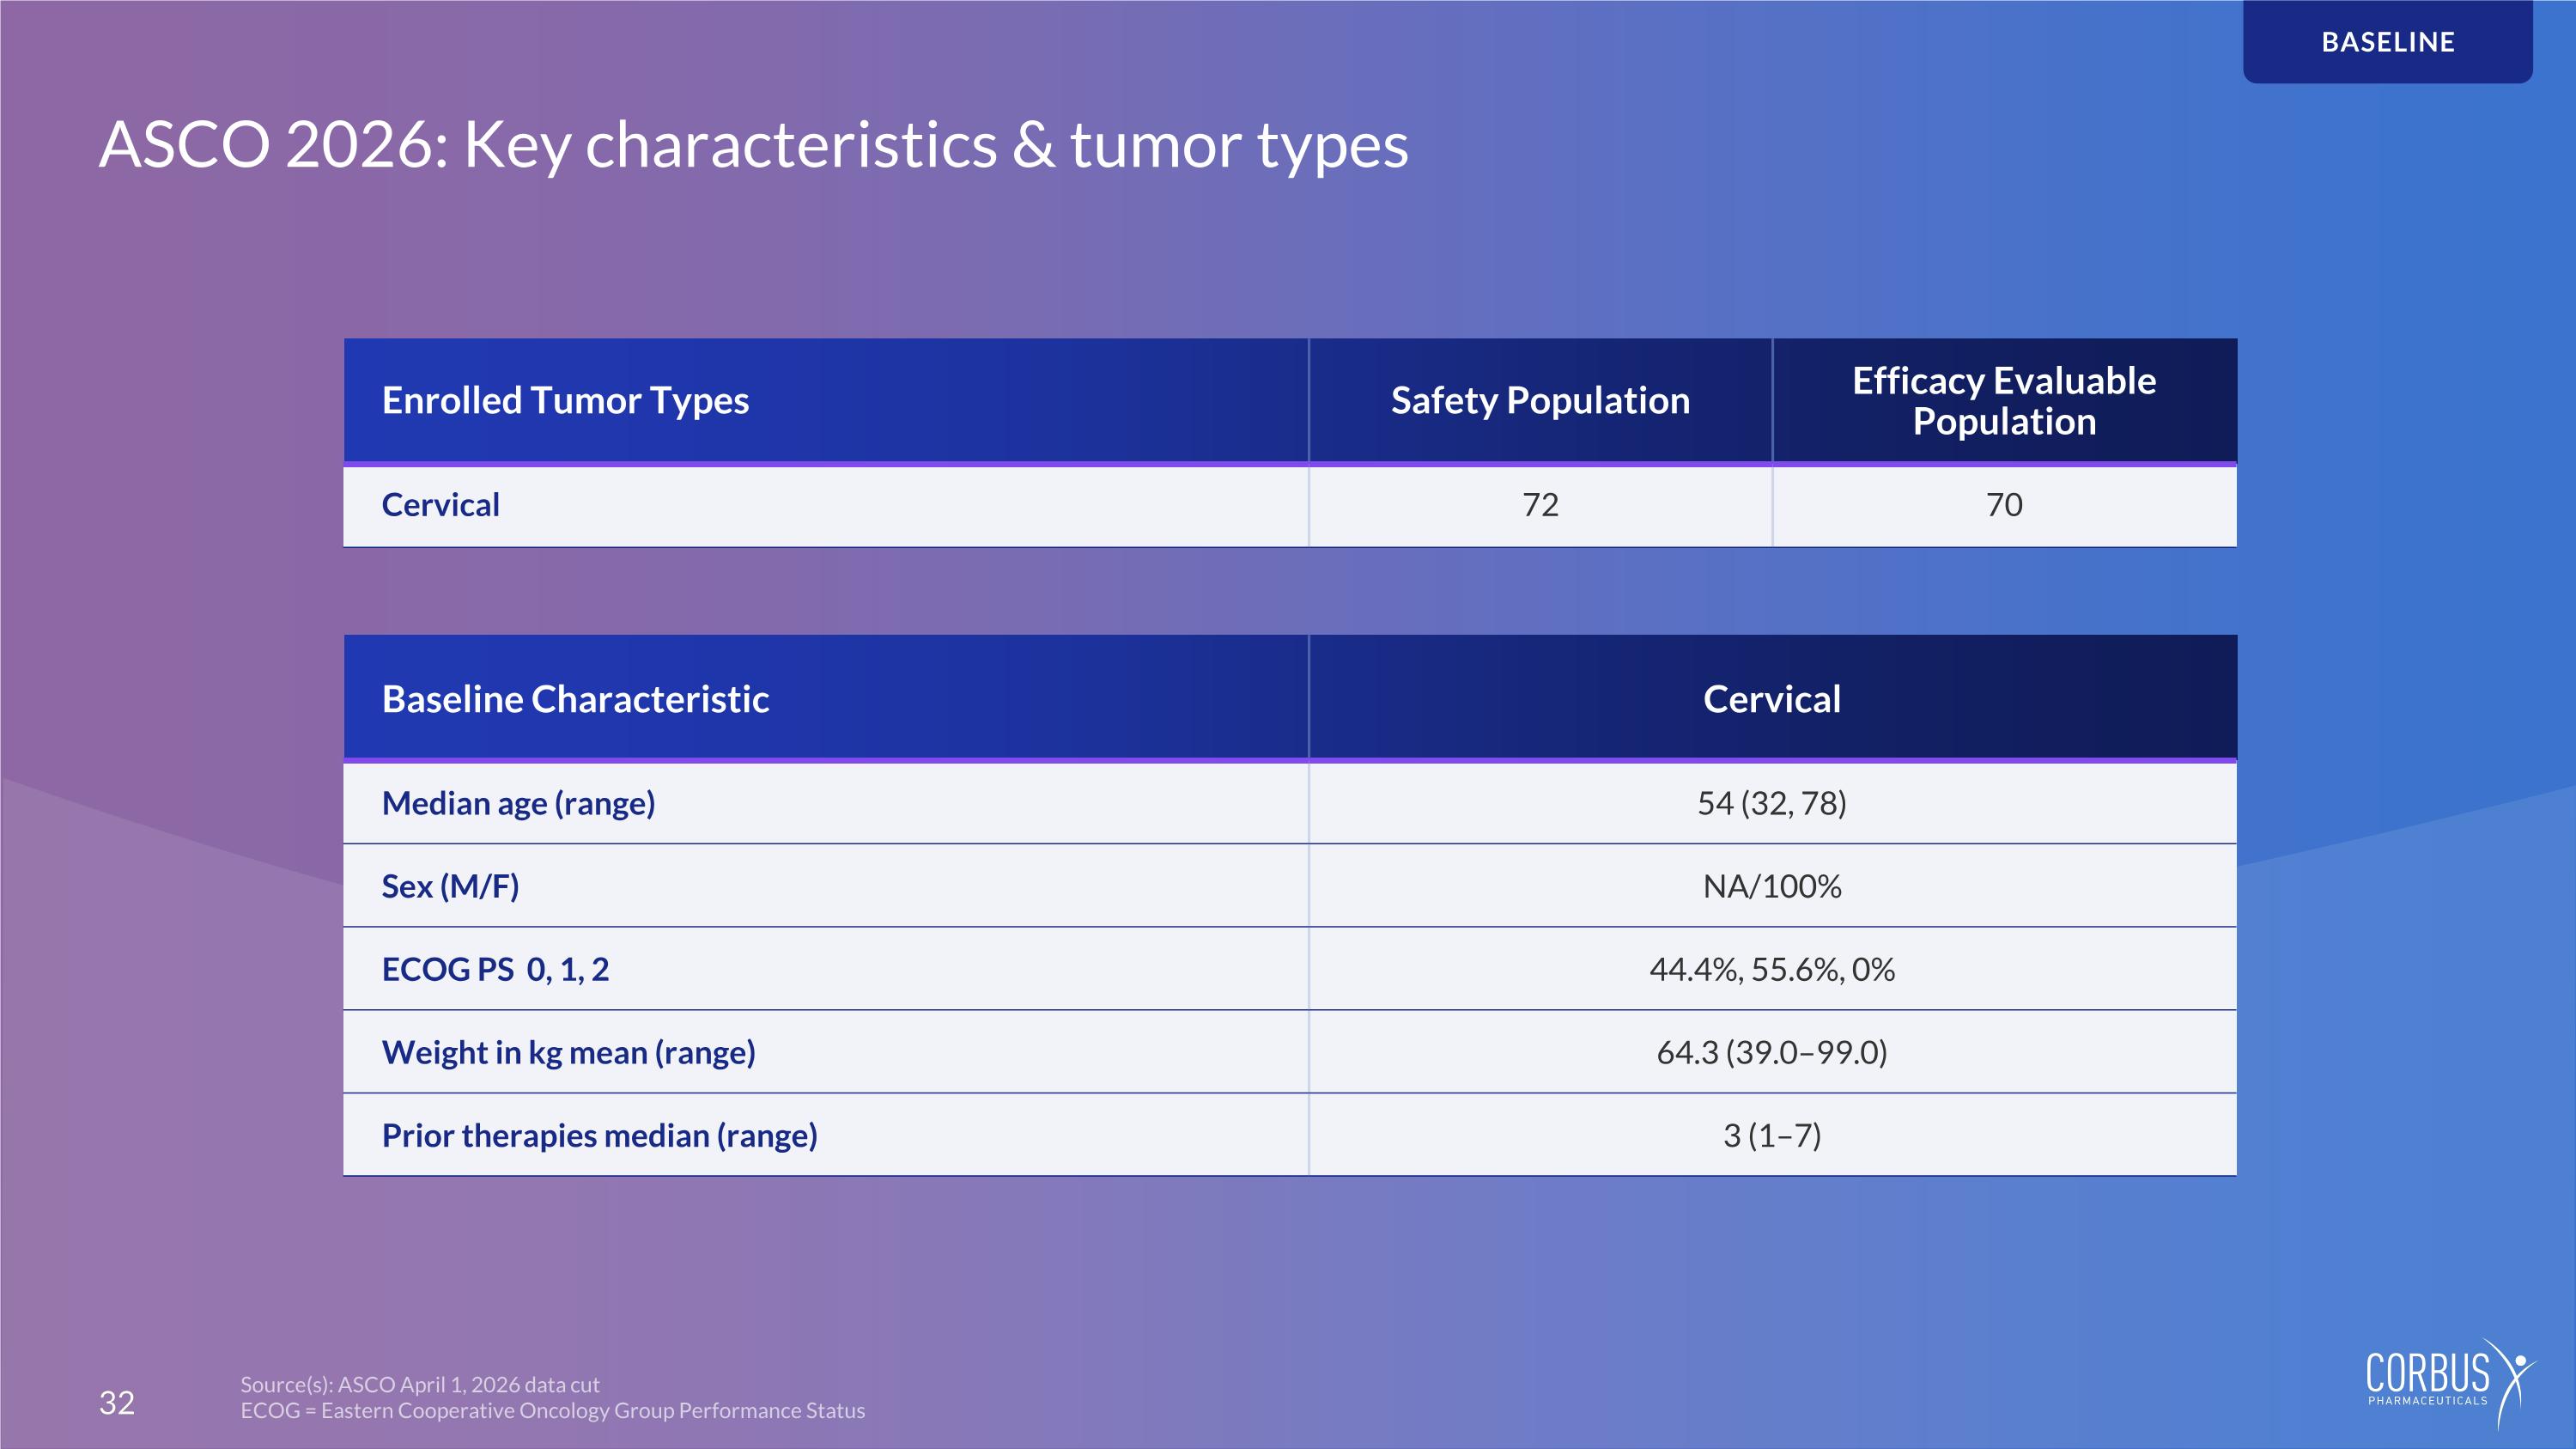The height and width of the screenshot is (1449, 2576).
Task: Click the efficacy evaluable value 70
Action: [x=2004, y=504]
